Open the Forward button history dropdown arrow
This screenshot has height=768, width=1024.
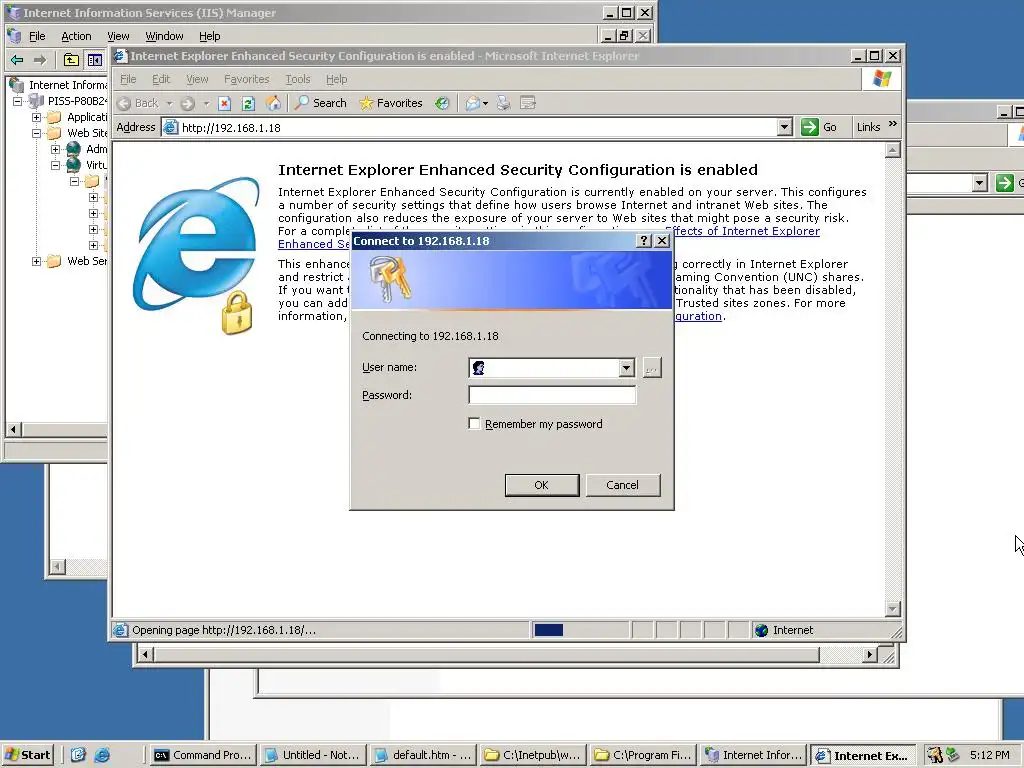(206, 103)
